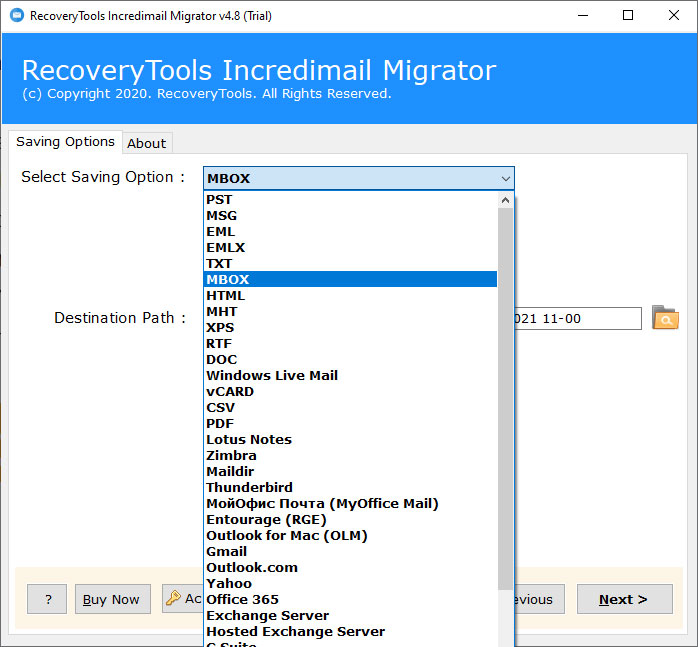
Task: Minimize the Incredimail Migrator window
Action: 583,16
